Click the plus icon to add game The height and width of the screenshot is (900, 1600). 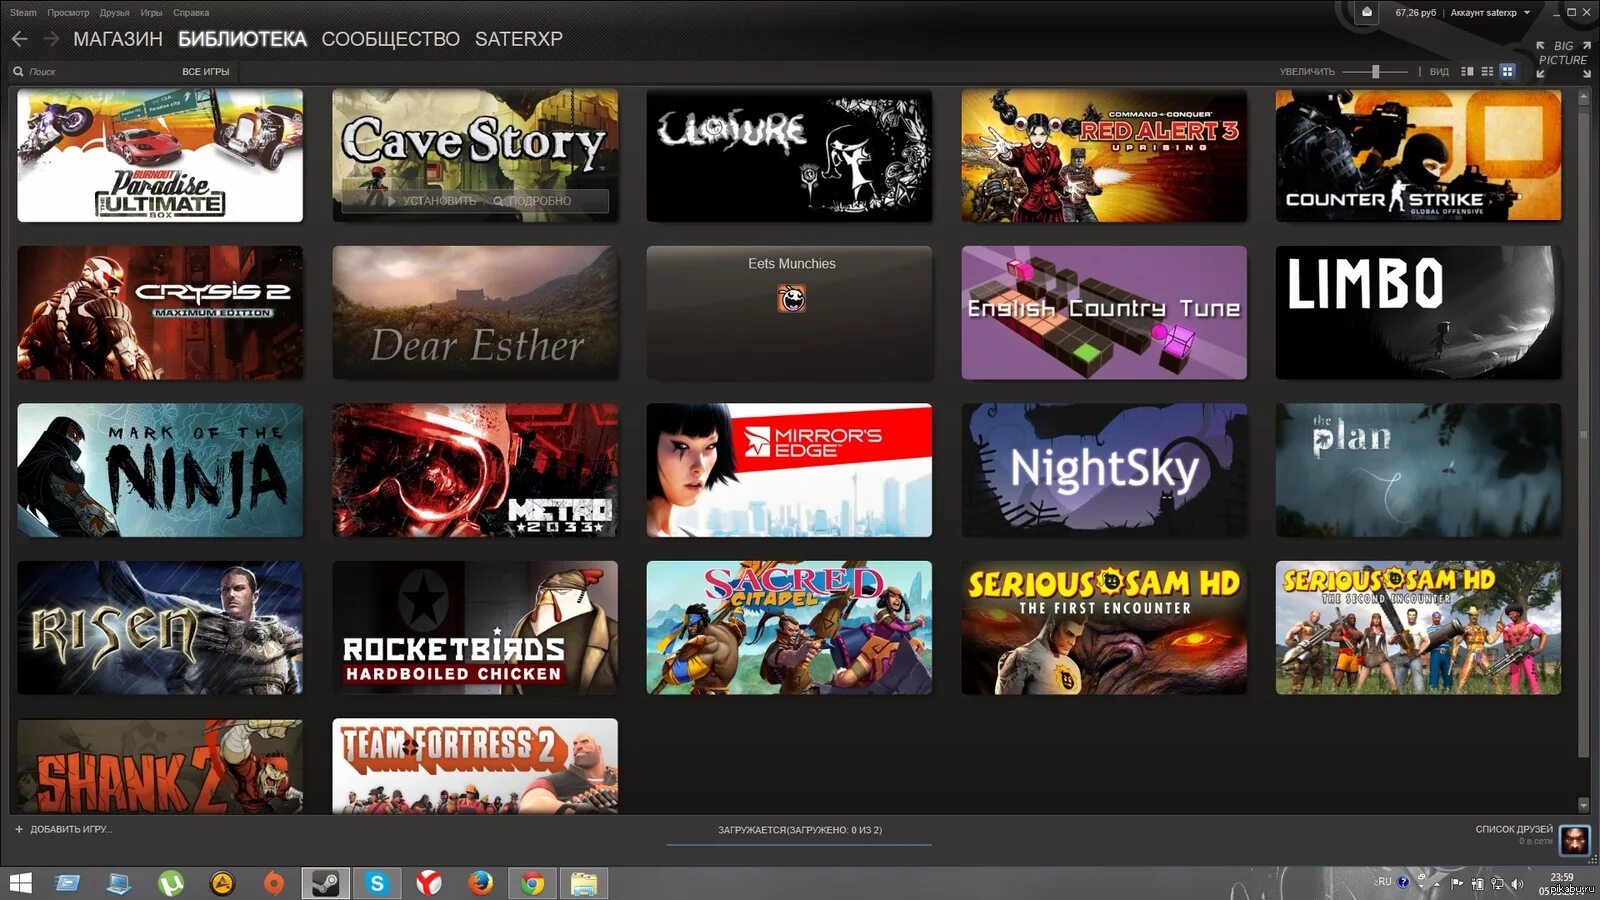click(19, 829)
